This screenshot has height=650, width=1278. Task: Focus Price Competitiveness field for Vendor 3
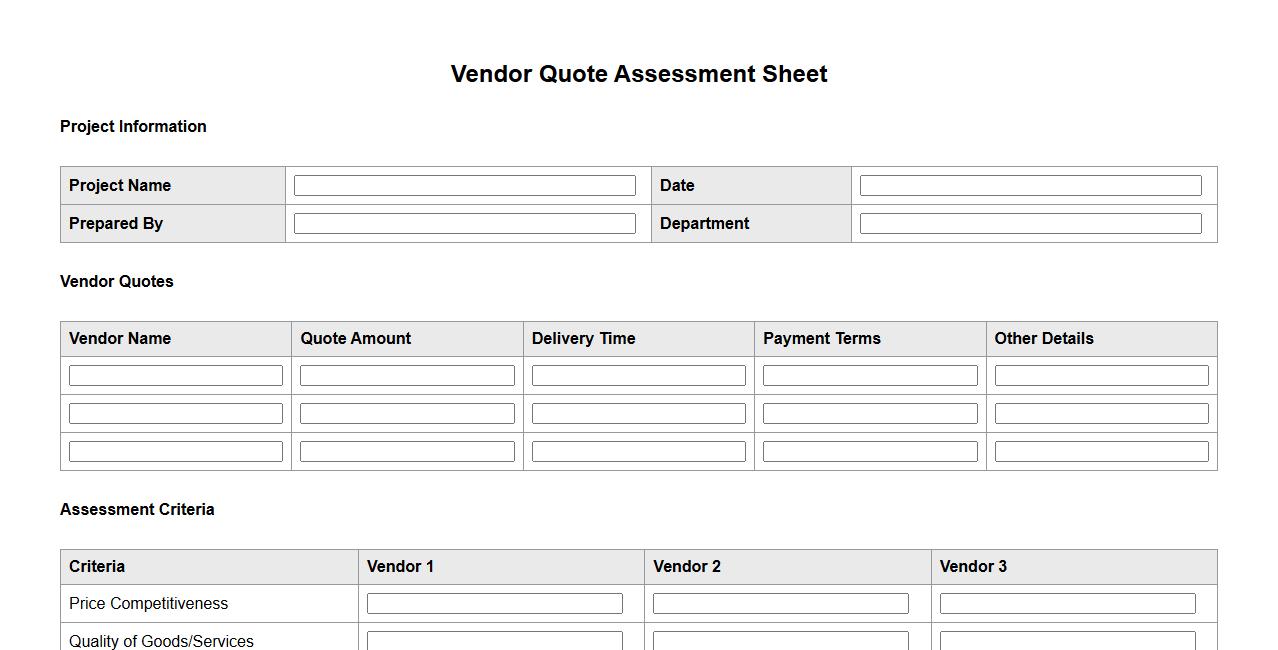pyautogui.click(x=1067, y=604)
